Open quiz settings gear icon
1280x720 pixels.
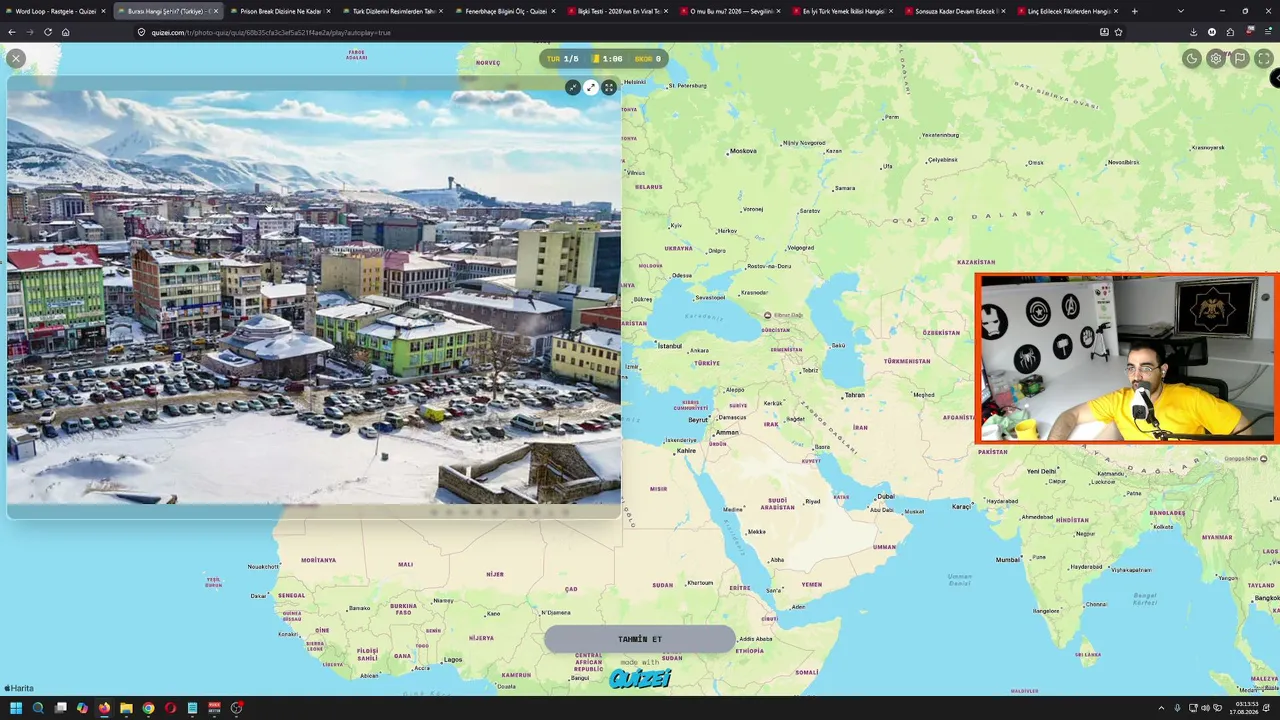tap(1216, 59)
